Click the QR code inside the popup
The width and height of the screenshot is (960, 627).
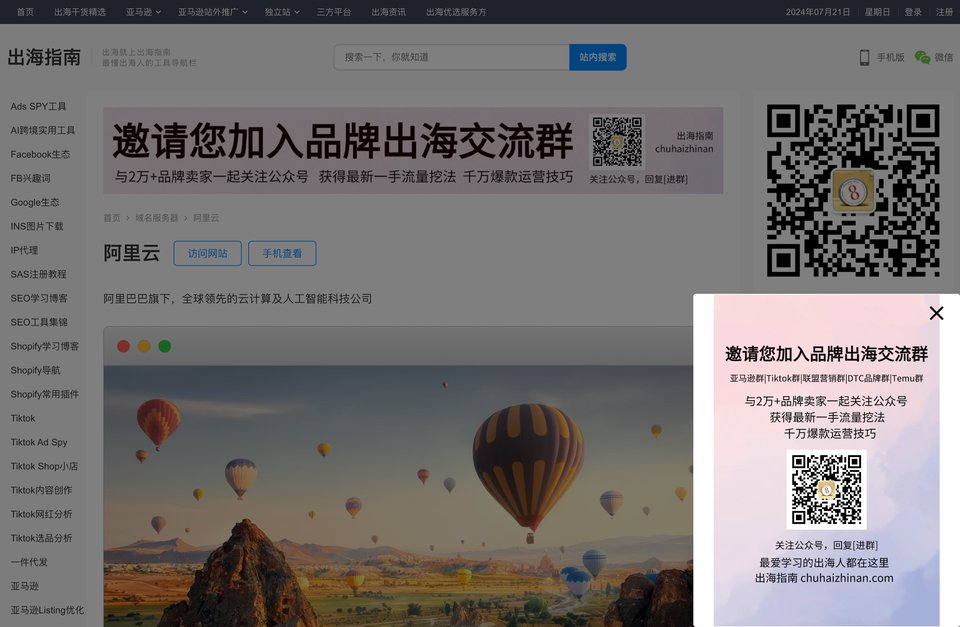pyautogui.click(x=827, y=490)
